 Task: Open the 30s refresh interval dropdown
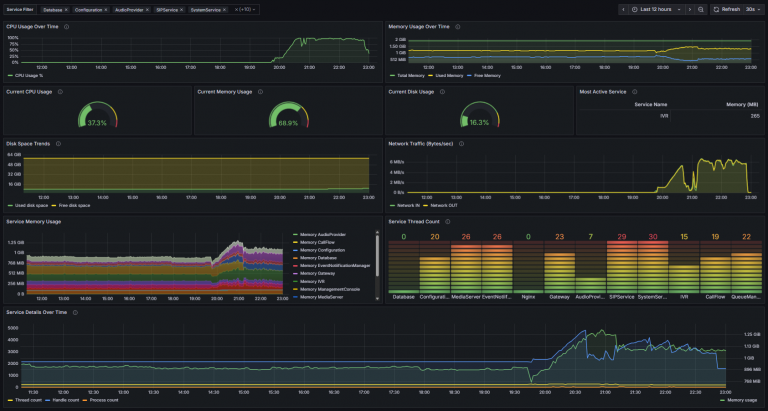(753, 9)
